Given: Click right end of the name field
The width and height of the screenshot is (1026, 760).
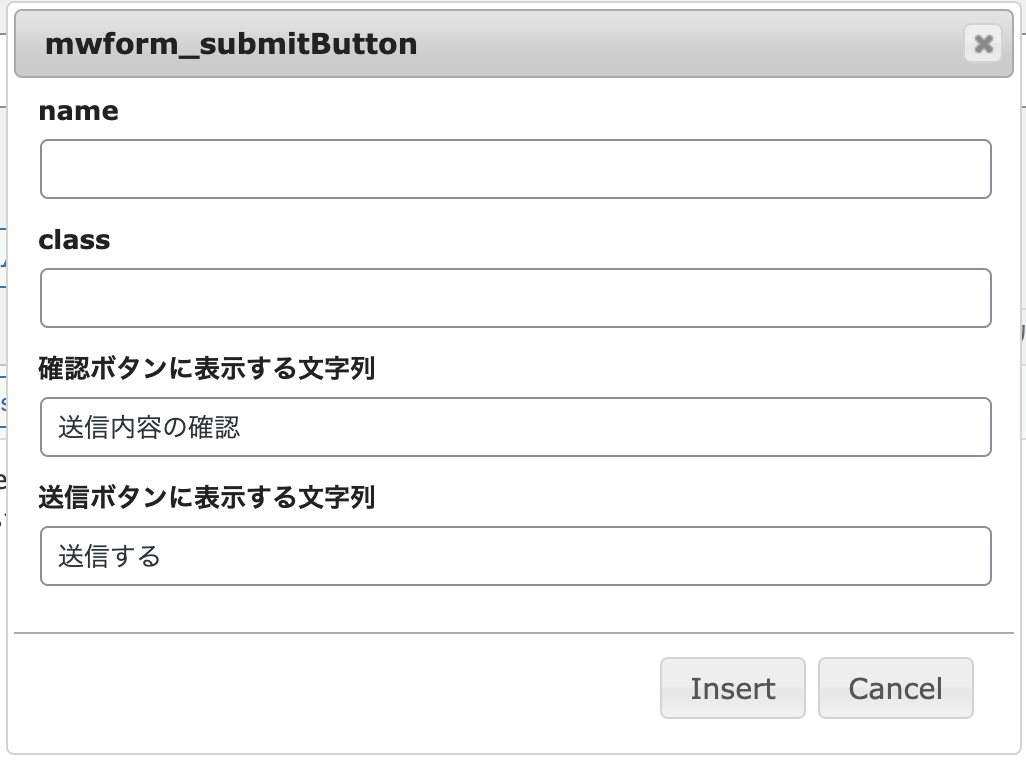Looking at the screenshot, I should (x=916, y=169).
